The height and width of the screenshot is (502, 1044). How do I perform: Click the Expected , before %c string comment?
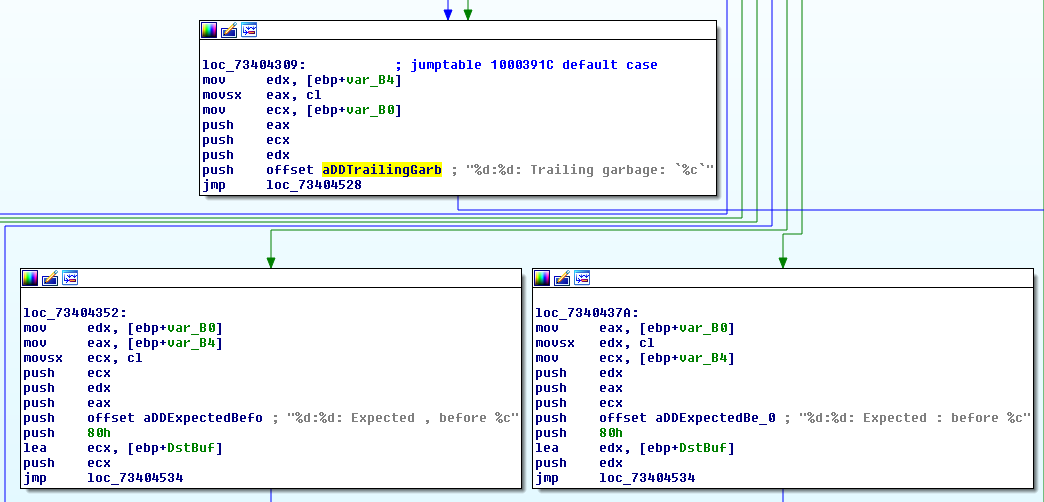[x=402, y=418]
